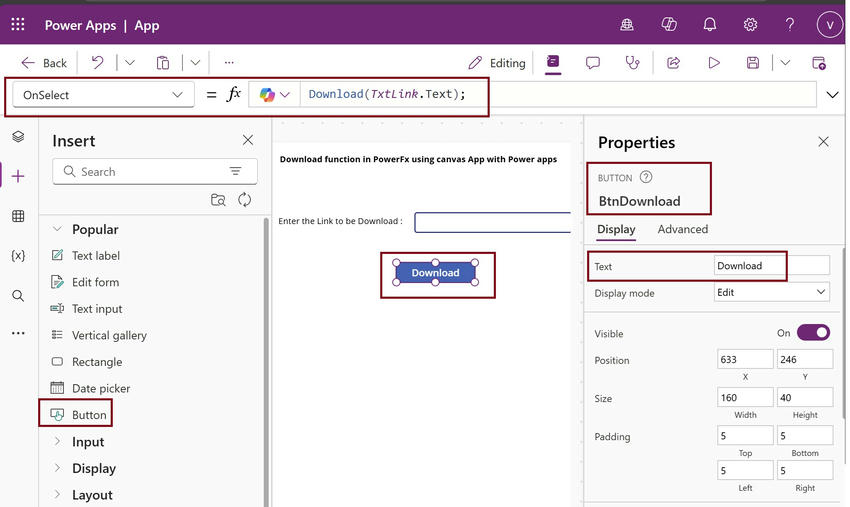Open the Copilot icon in the header

click(669, 24)
